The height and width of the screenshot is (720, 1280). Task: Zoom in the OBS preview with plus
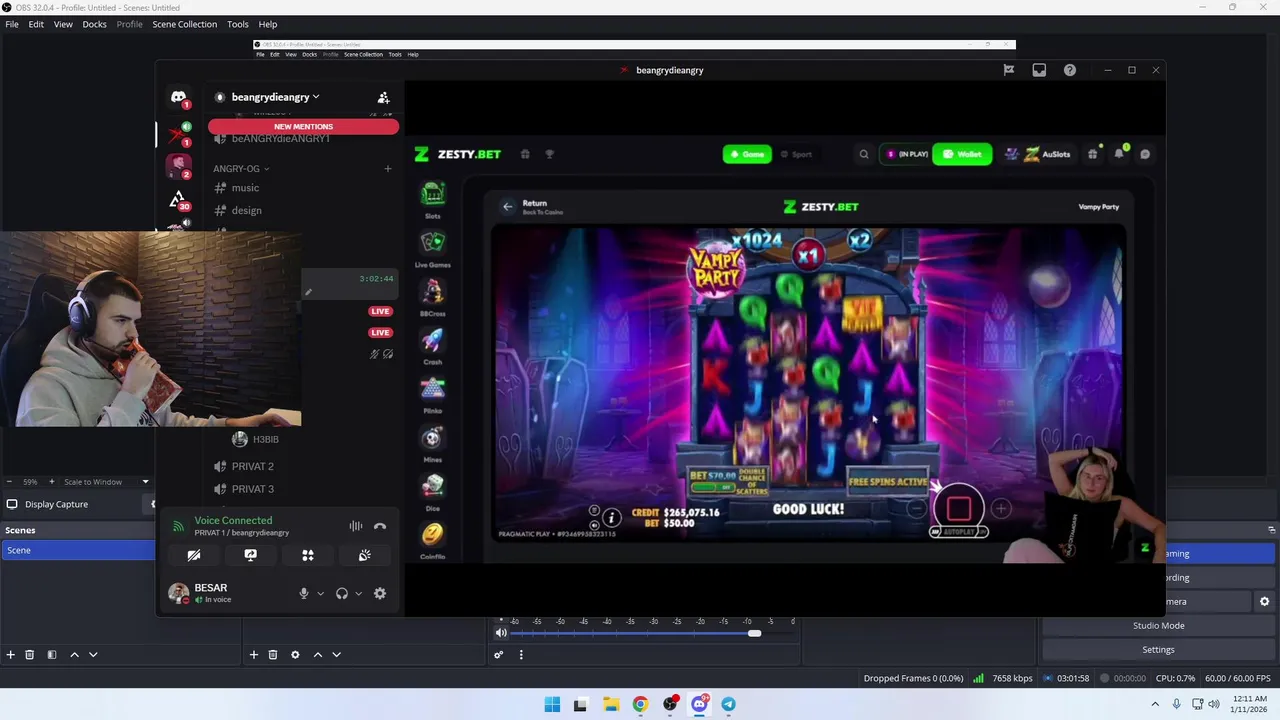(x=52, y=482)
